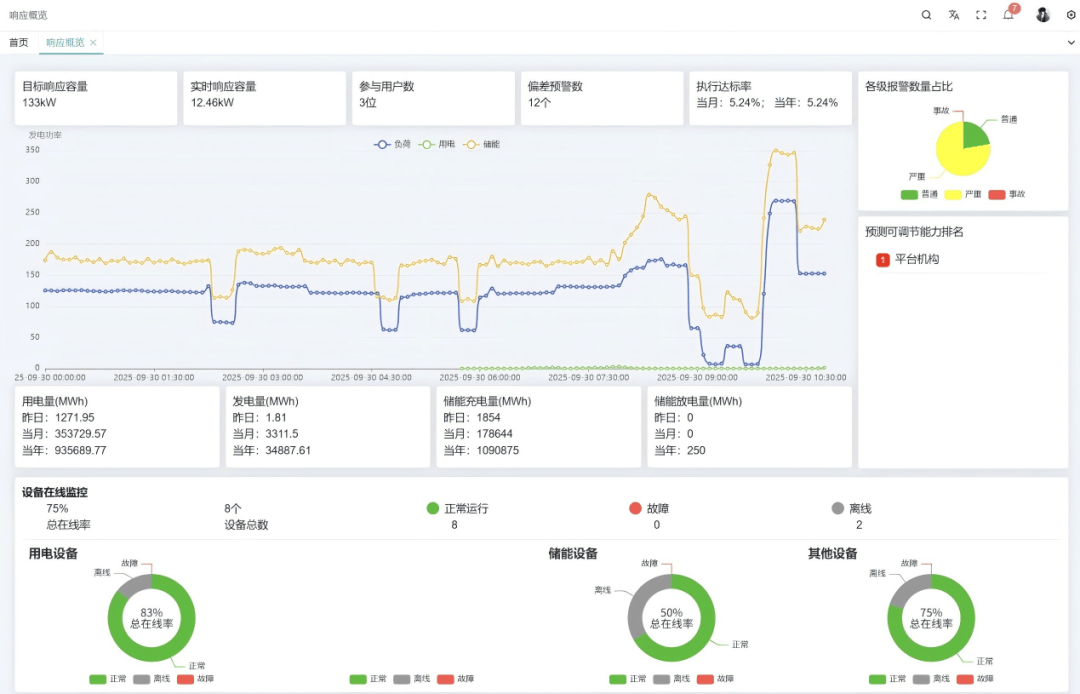Click the 储能设备 donut chart center
This screenshot has height=694, width=1080.
671,618
